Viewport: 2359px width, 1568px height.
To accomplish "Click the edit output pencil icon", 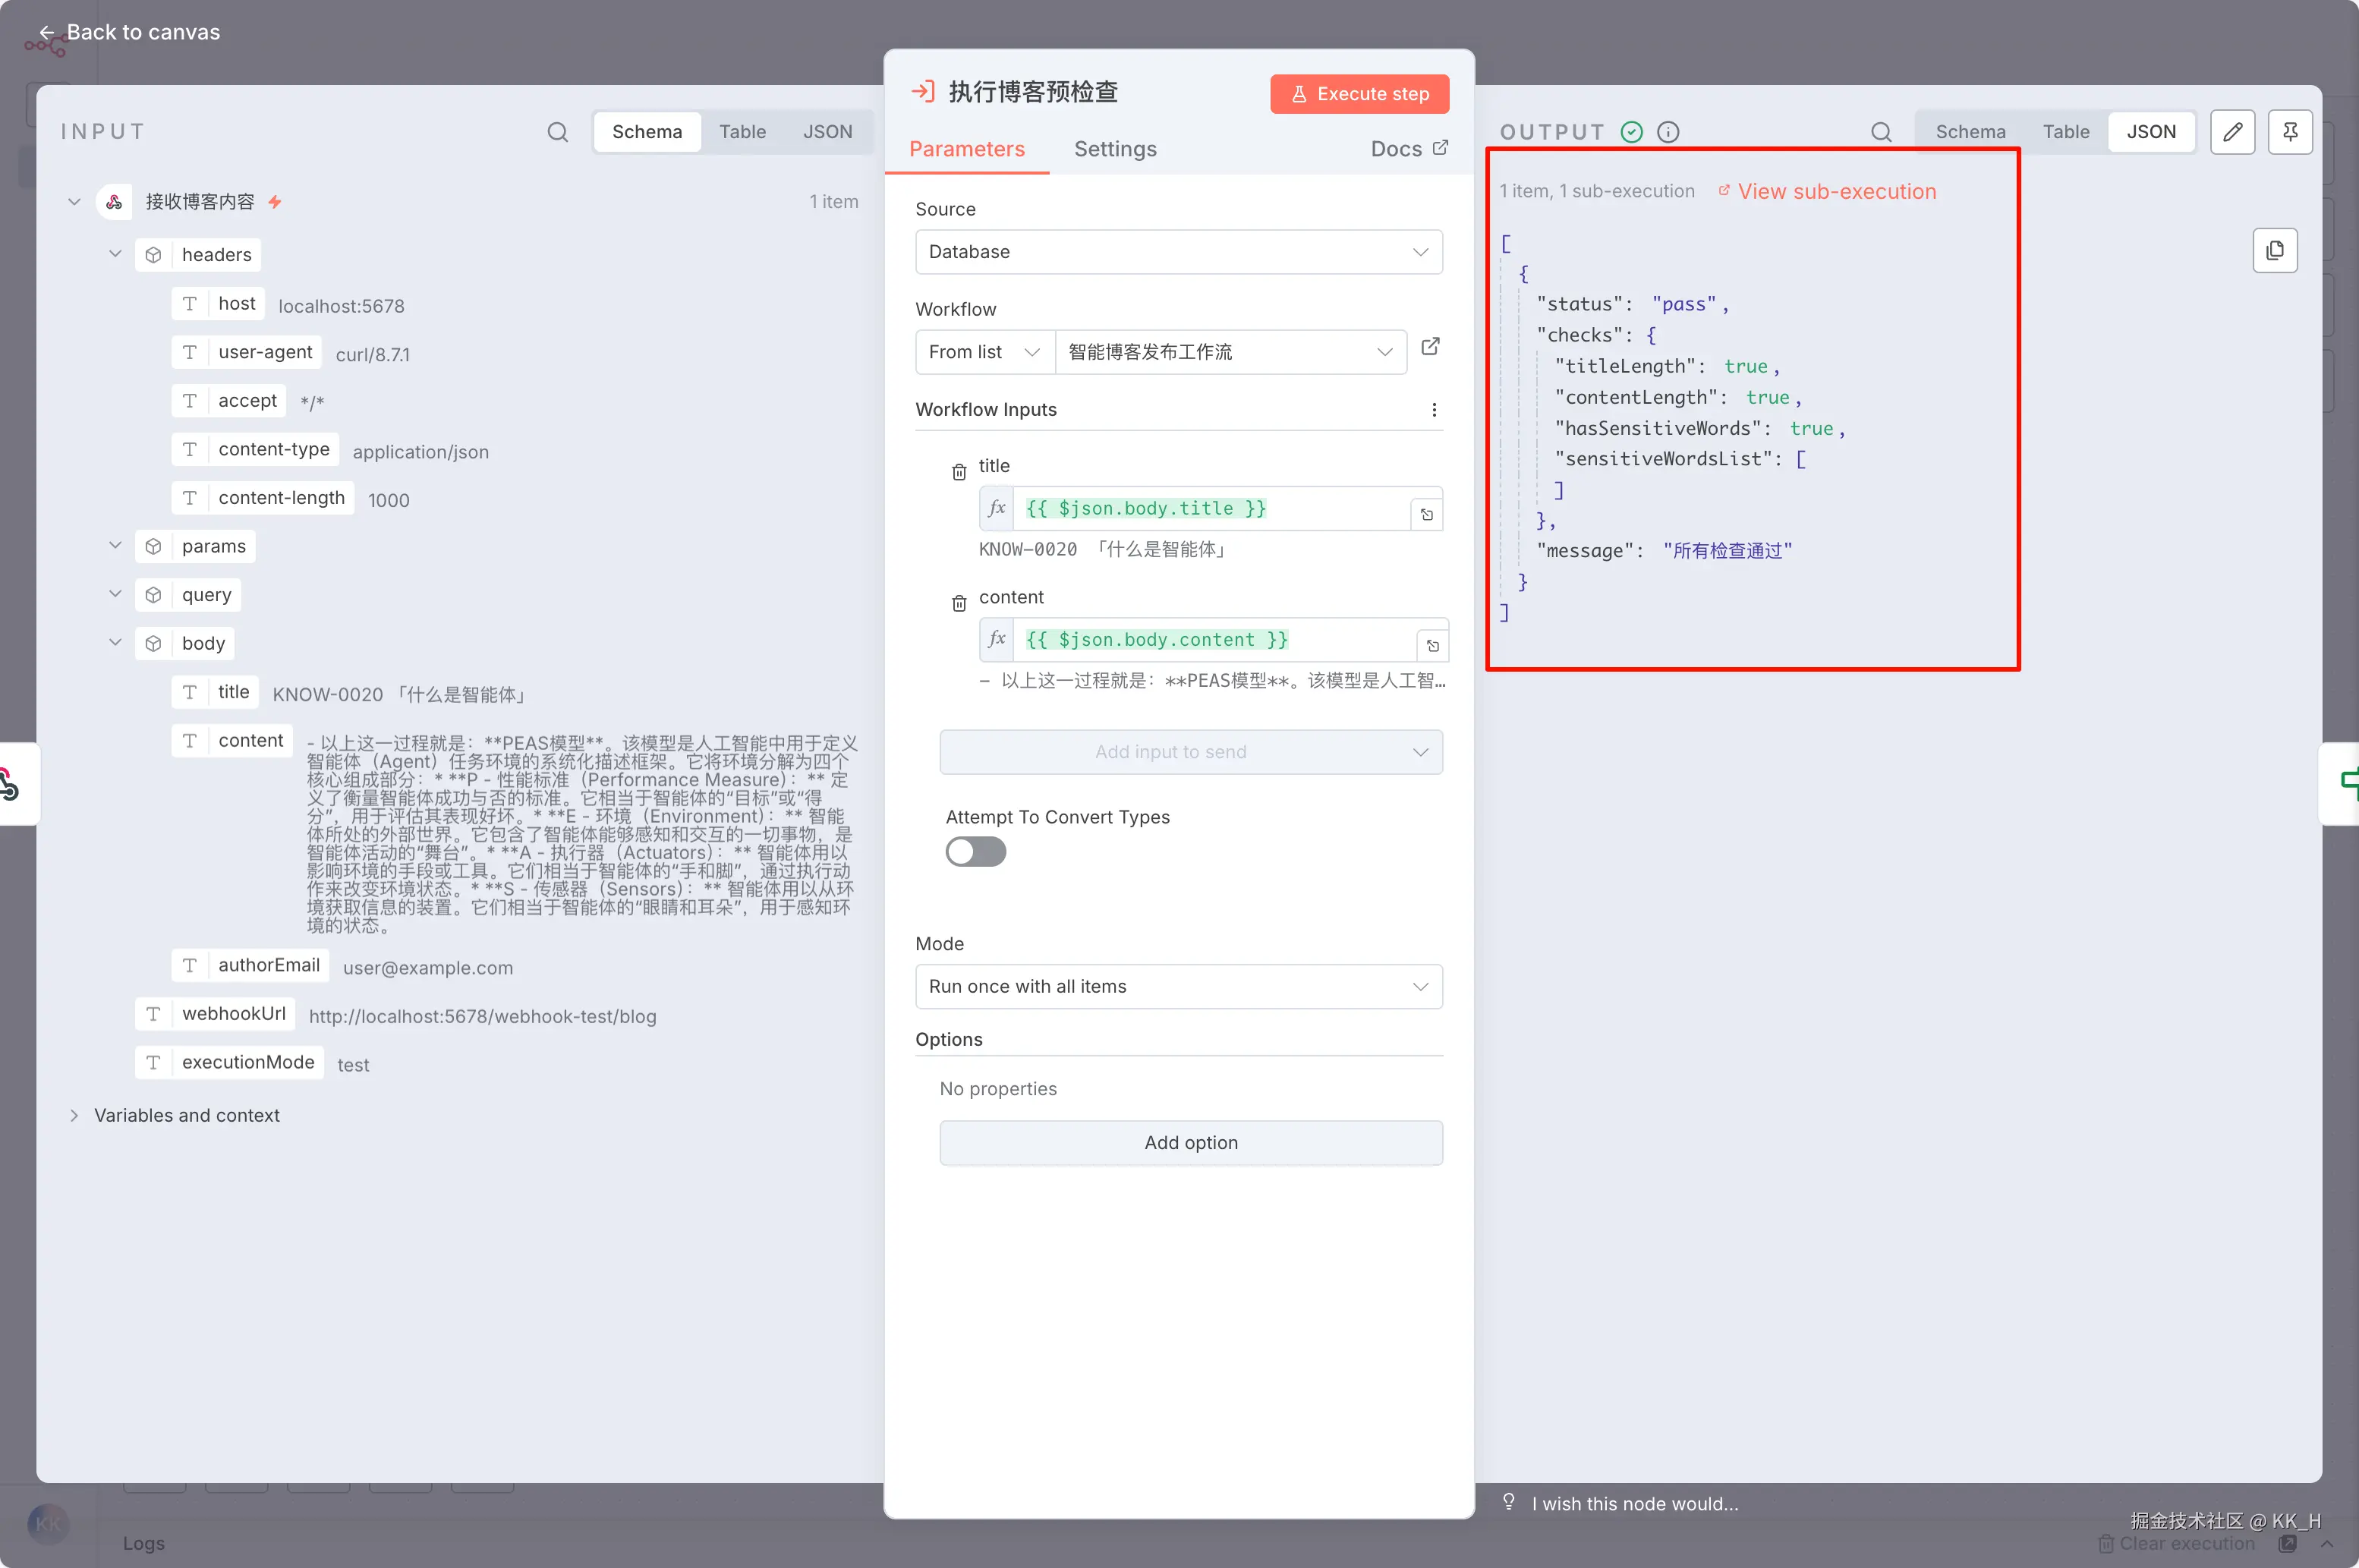I will (x=2232, y=132).
